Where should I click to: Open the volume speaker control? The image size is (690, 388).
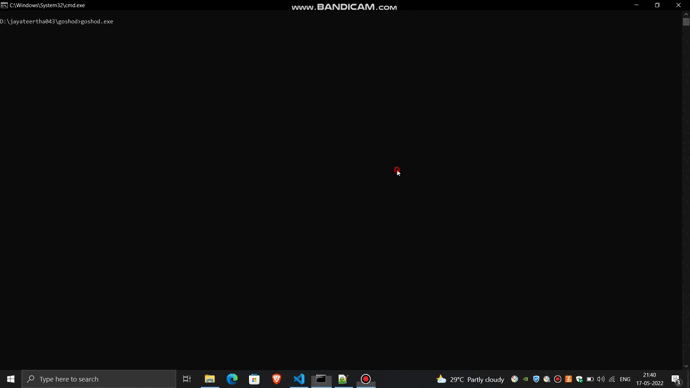[601, 379]
